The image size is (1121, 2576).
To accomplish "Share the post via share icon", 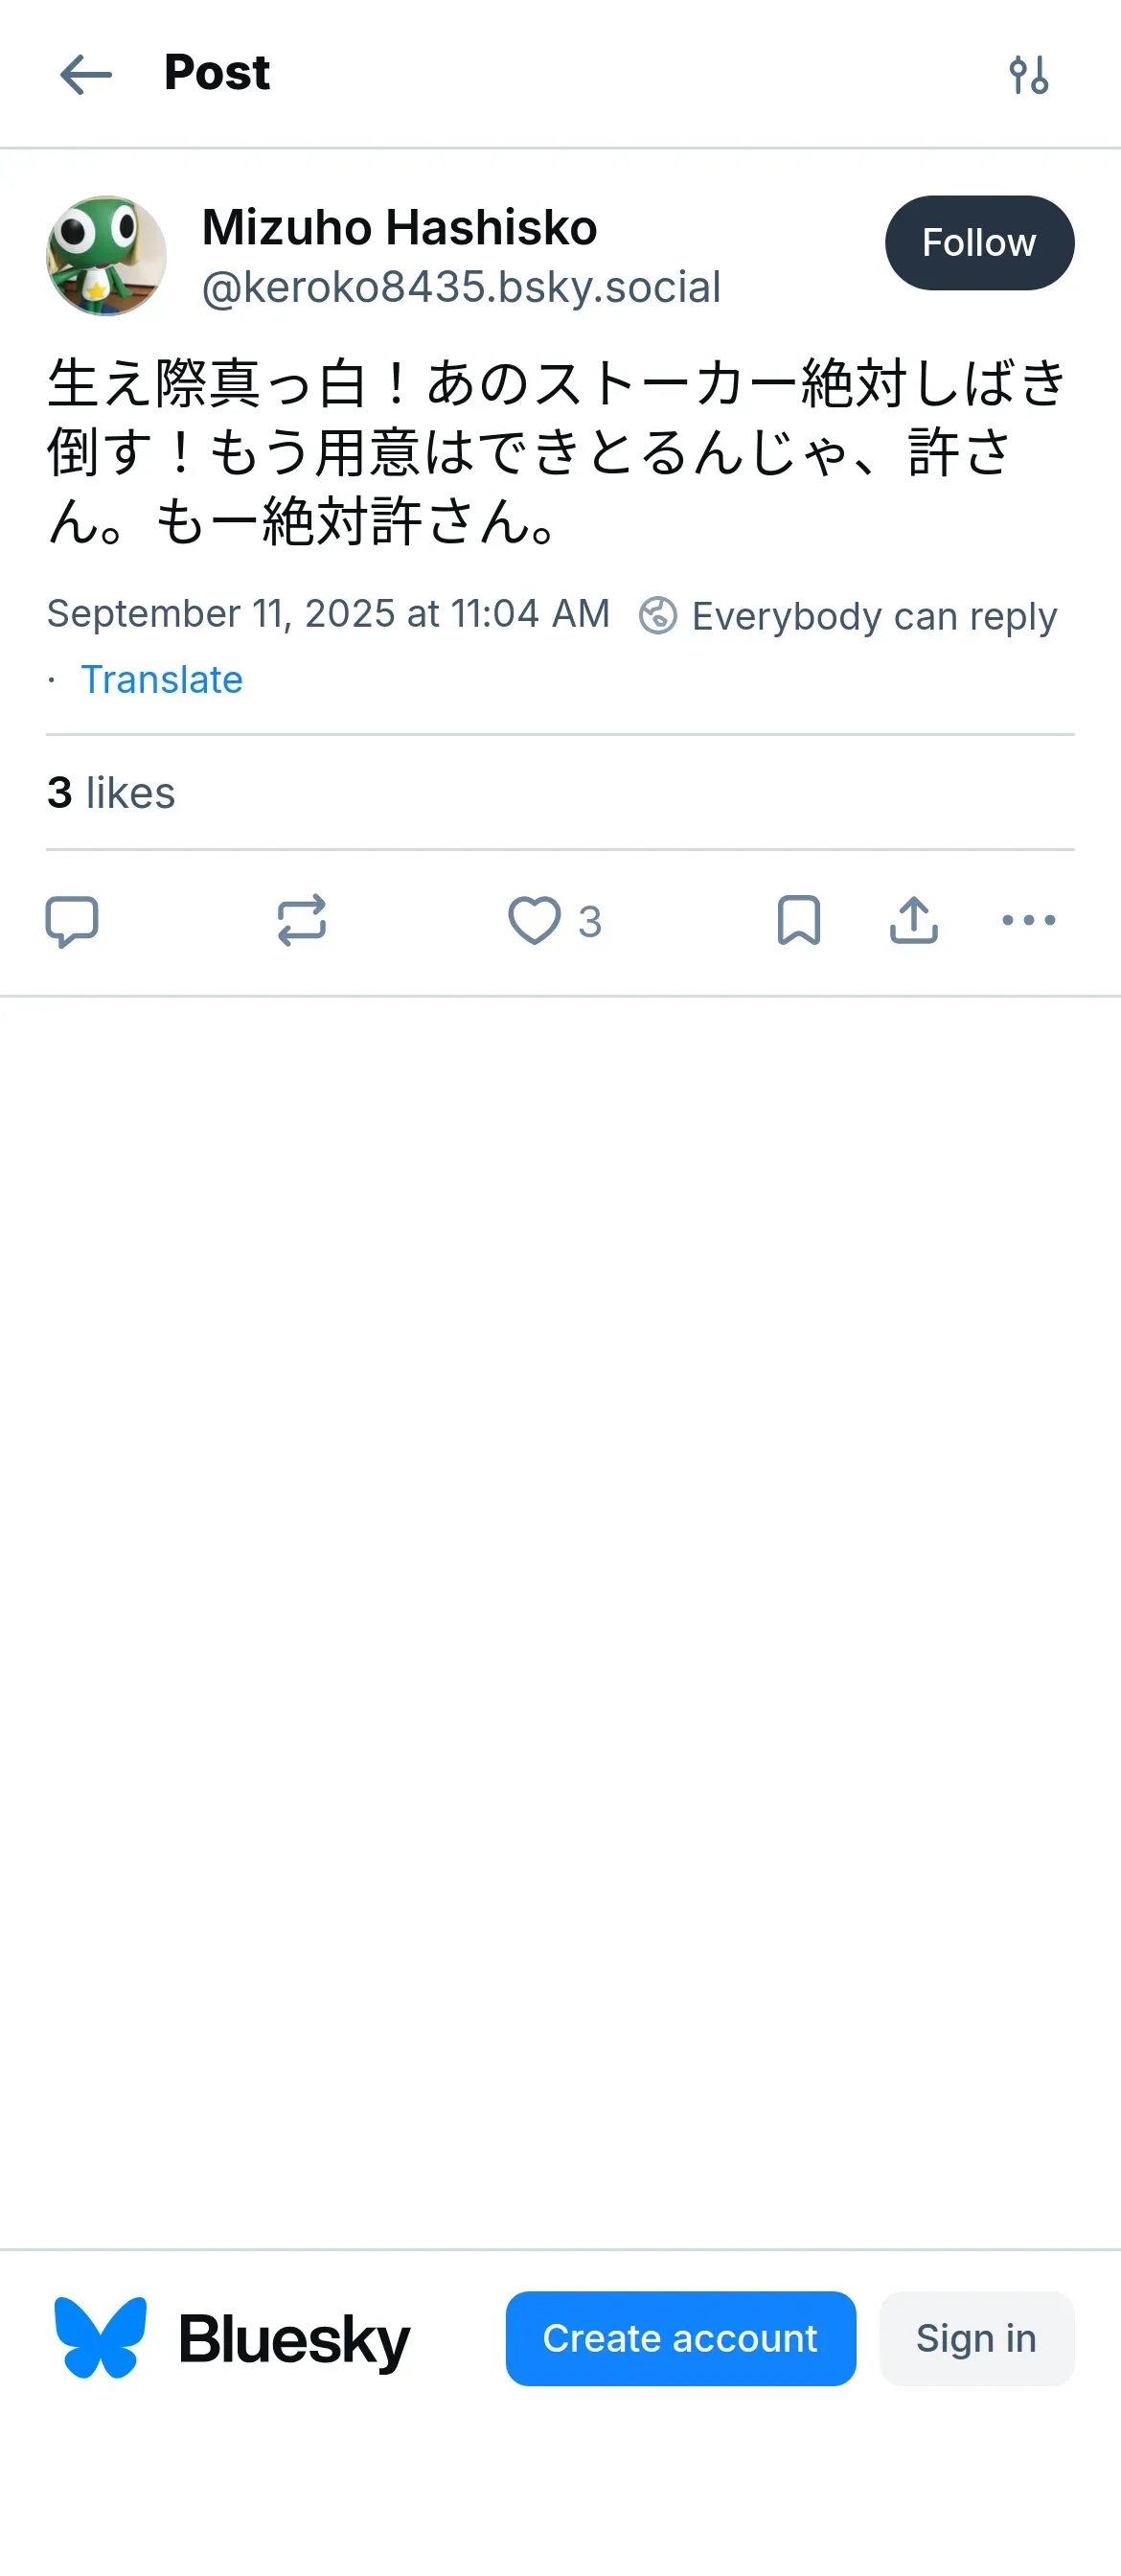I will point(913,920).
